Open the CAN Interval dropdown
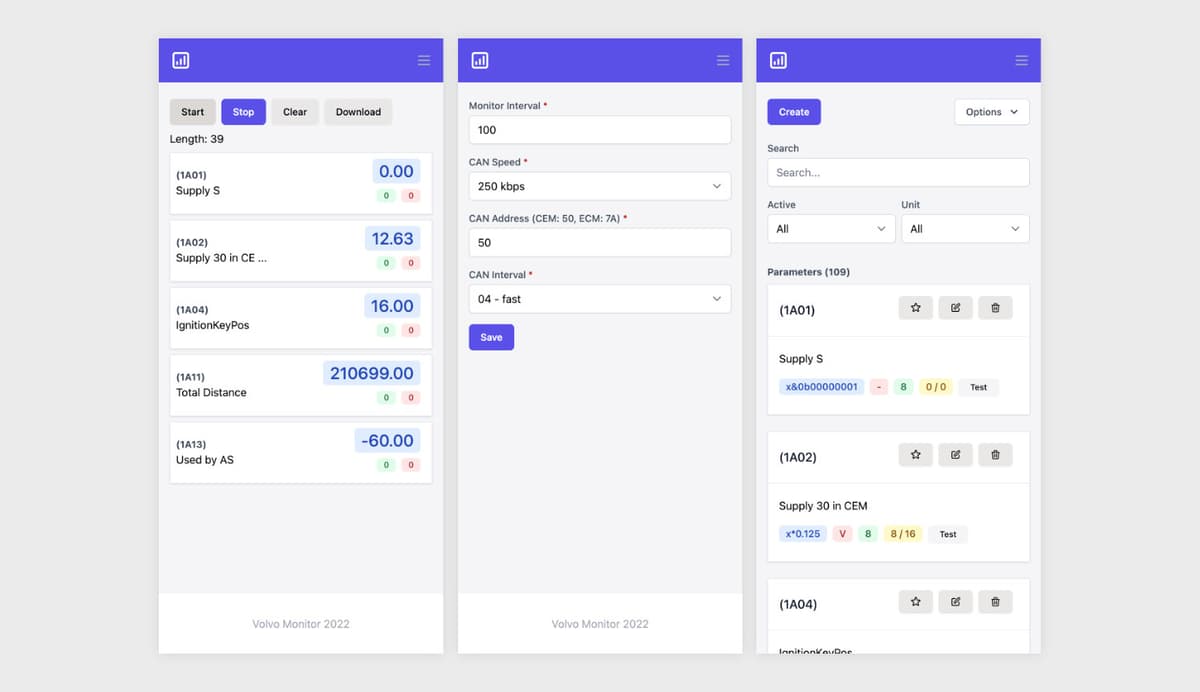 (599, 299)
